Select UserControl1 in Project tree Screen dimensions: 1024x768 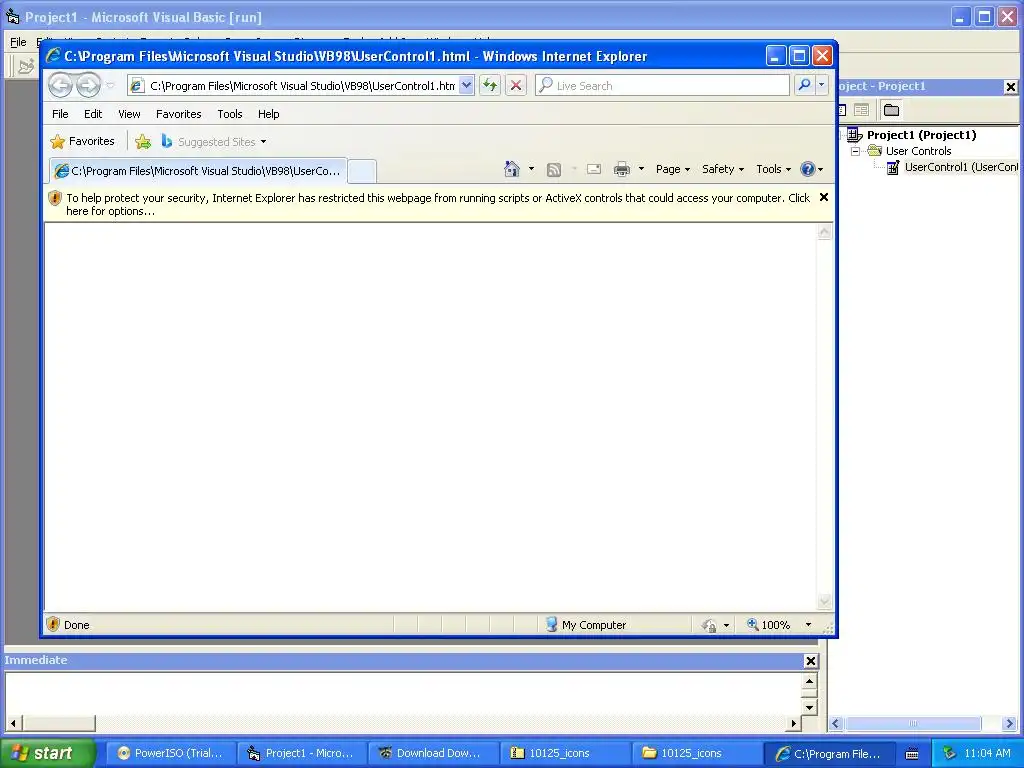961,167
